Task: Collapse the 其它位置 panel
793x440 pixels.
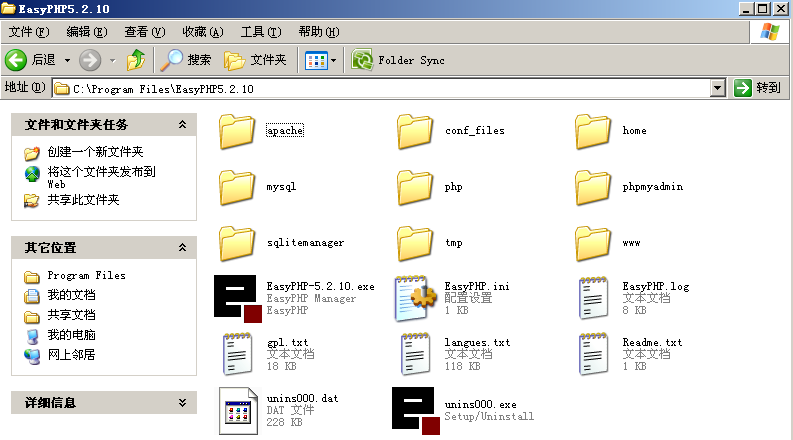Action: click(x=182, y=247)
